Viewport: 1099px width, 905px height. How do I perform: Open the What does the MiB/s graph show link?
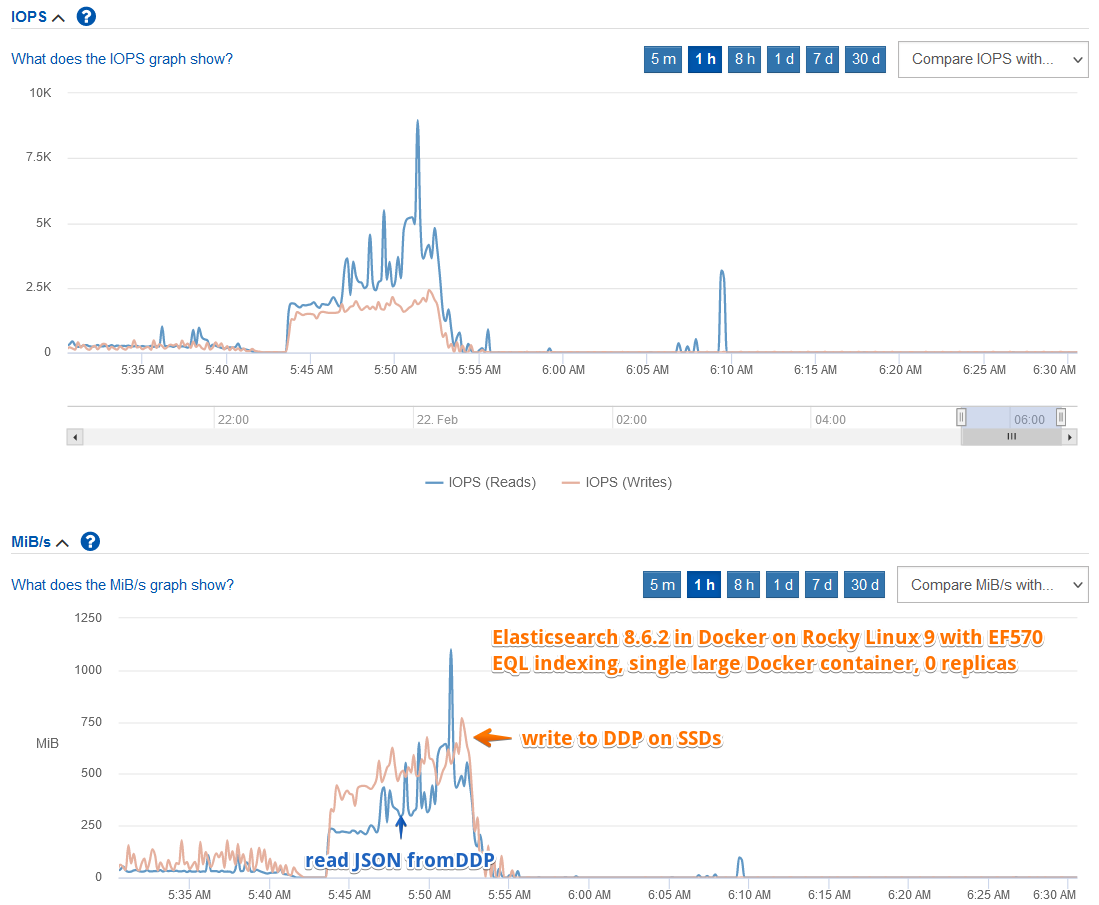coord(123,585)
